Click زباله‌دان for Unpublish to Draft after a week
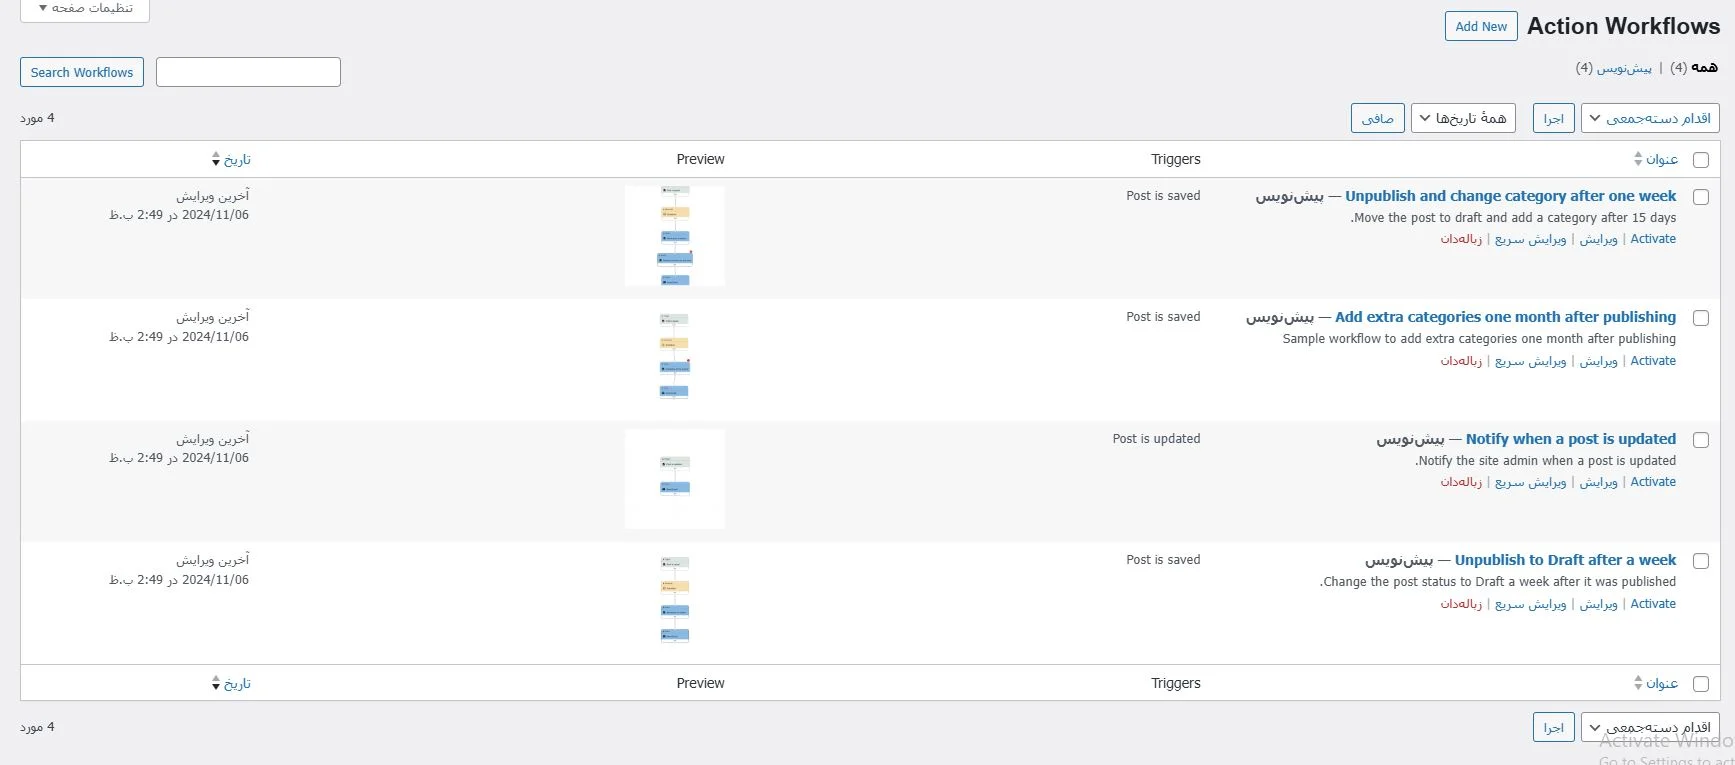The image size is (1735, 765). 1461,604
